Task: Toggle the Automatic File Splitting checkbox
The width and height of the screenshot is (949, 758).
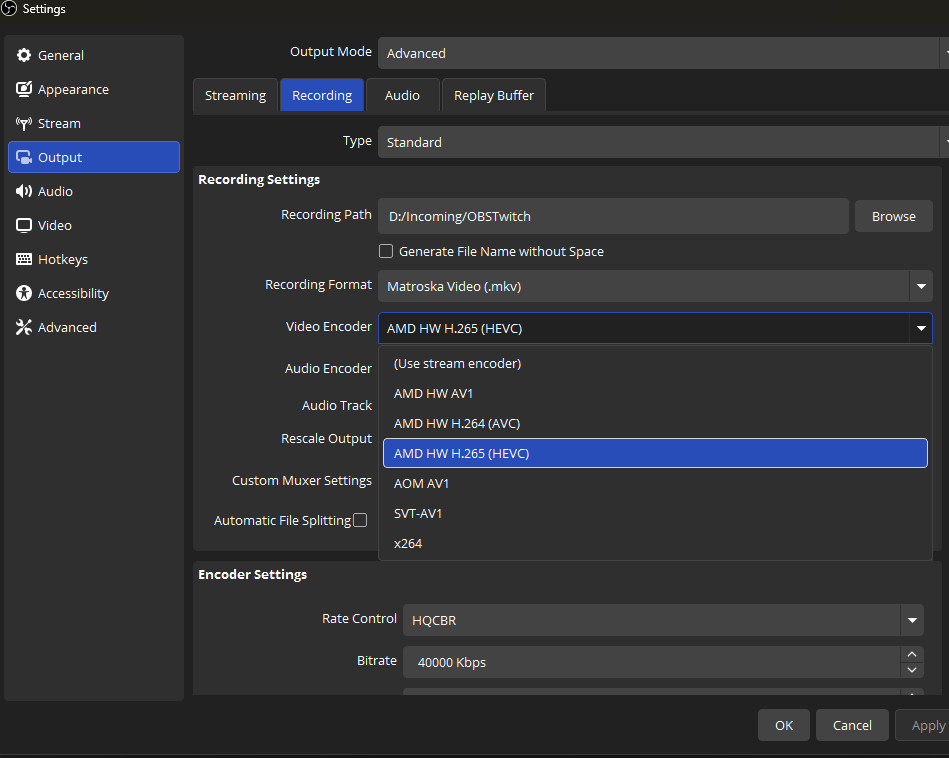Action: pos(360,520)
